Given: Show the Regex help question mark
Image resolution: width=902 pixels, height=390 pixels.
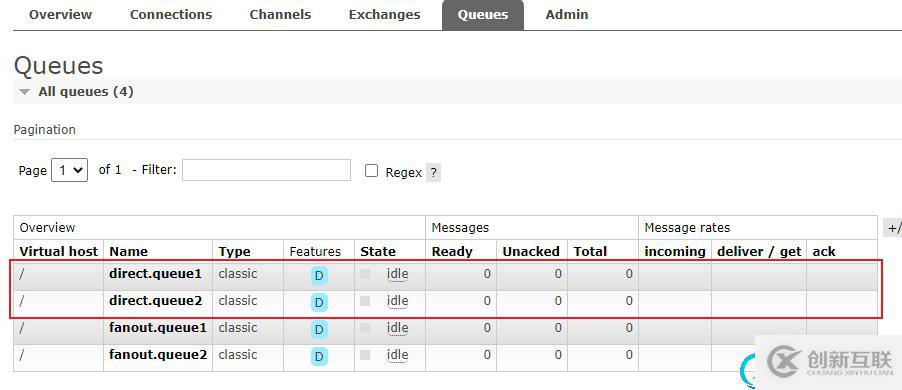Looking at the screenshot, I should tap(433, 173).
